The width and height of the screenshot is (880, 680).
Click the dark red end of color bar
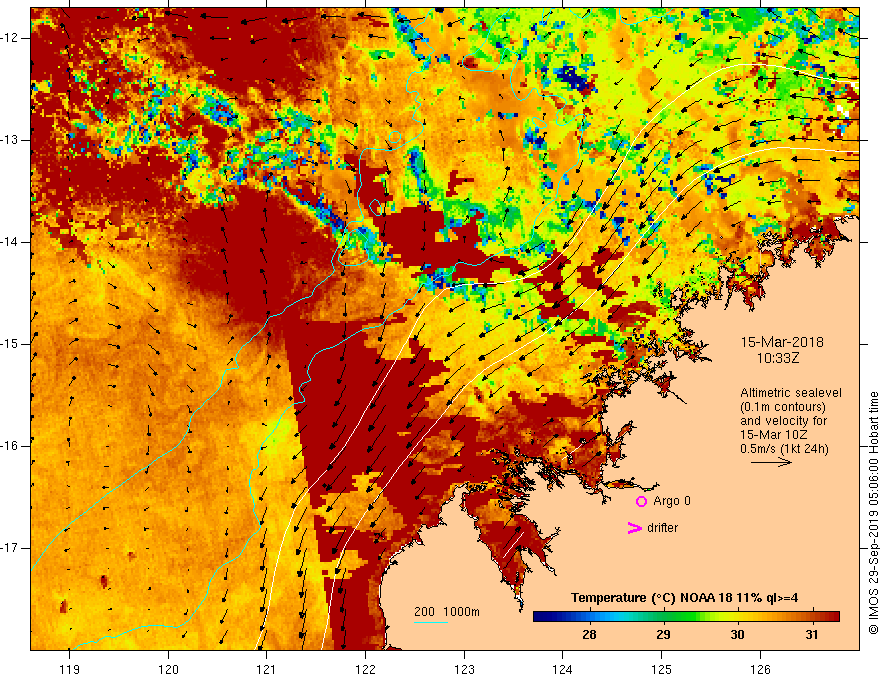[833, 617]
